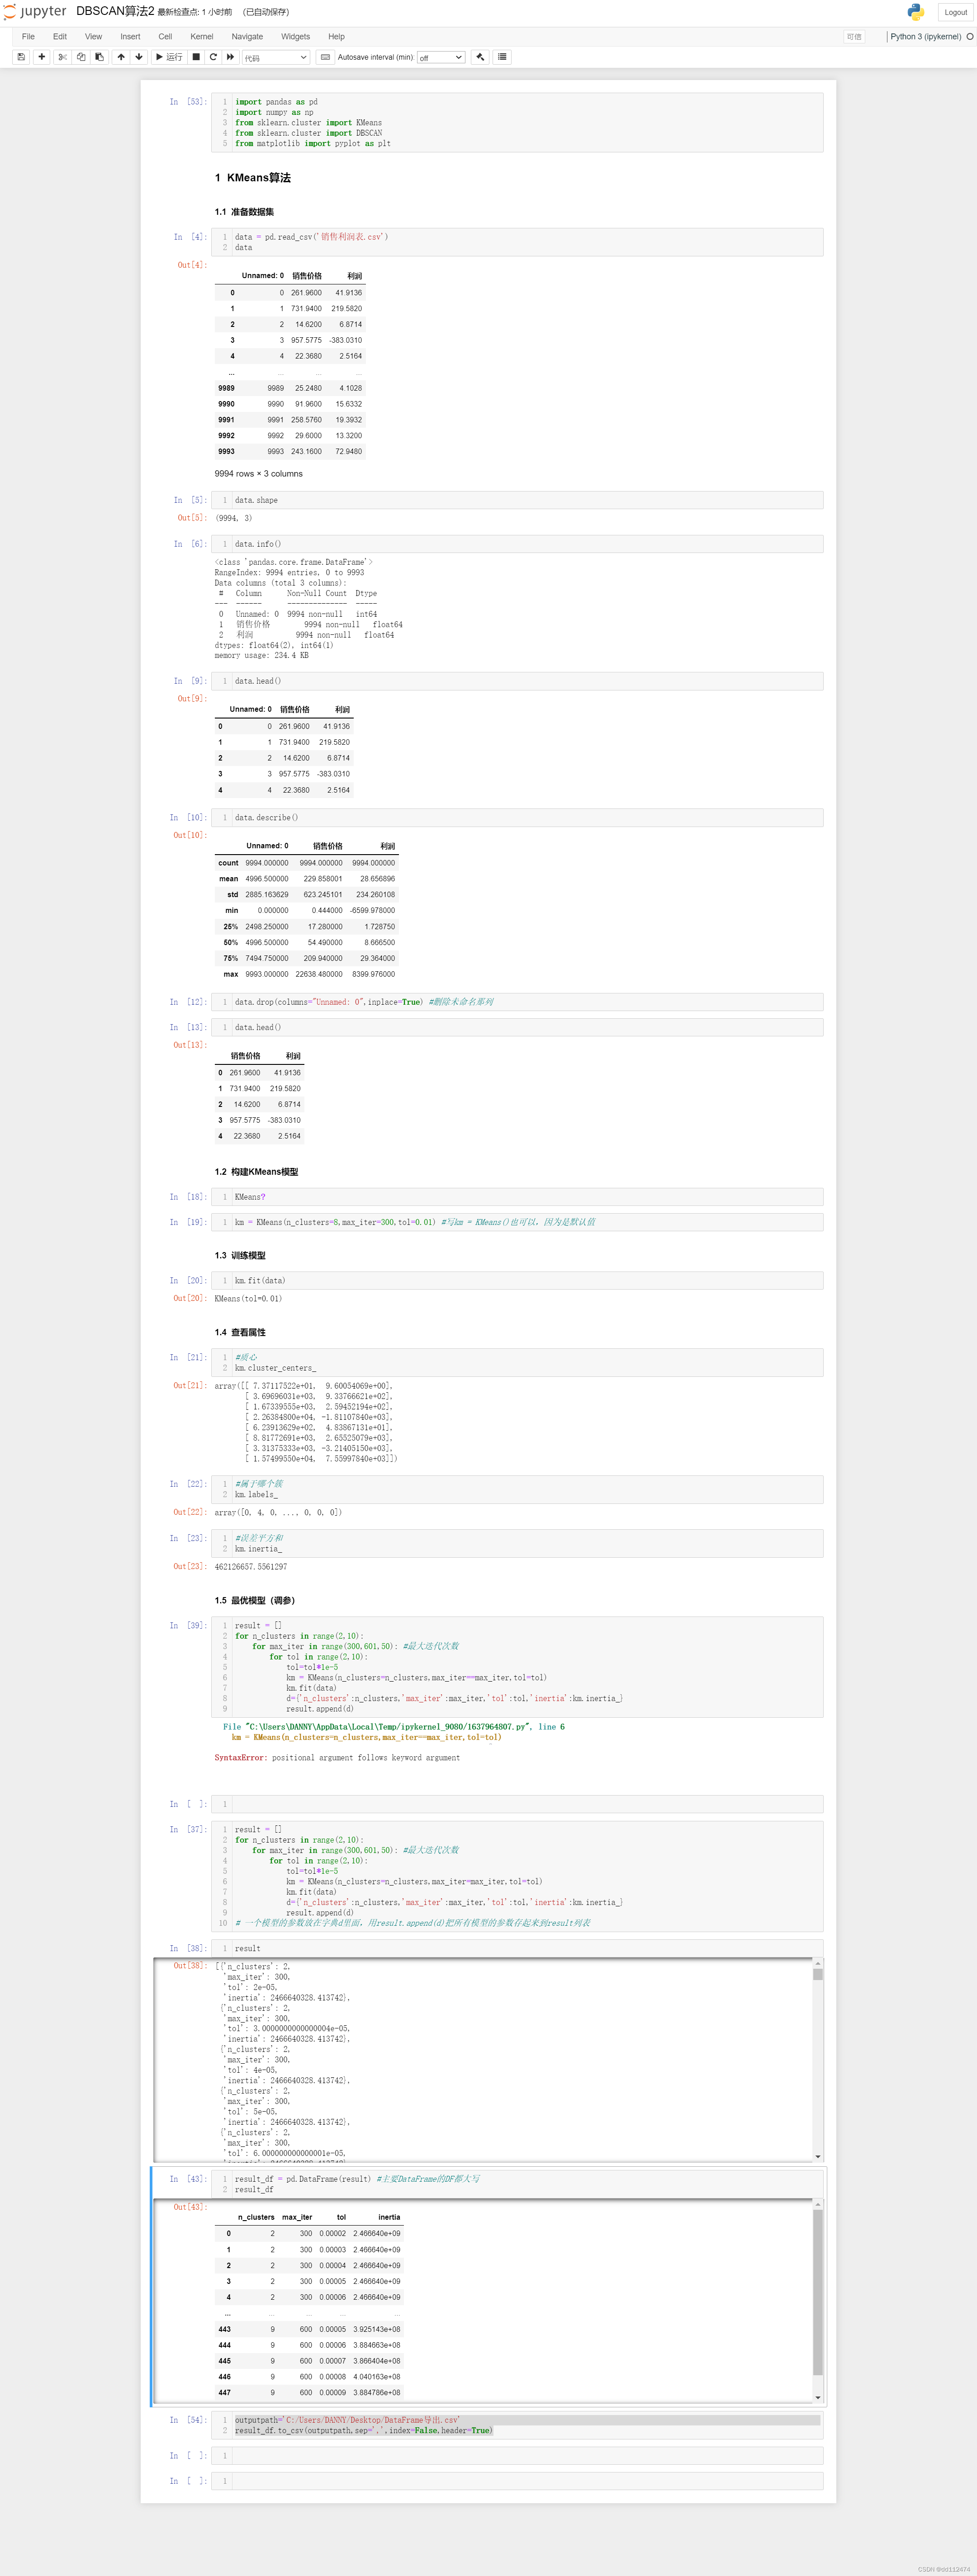977x2576 pixels.
Task: Open the Help menu
Action: (336, 37)
